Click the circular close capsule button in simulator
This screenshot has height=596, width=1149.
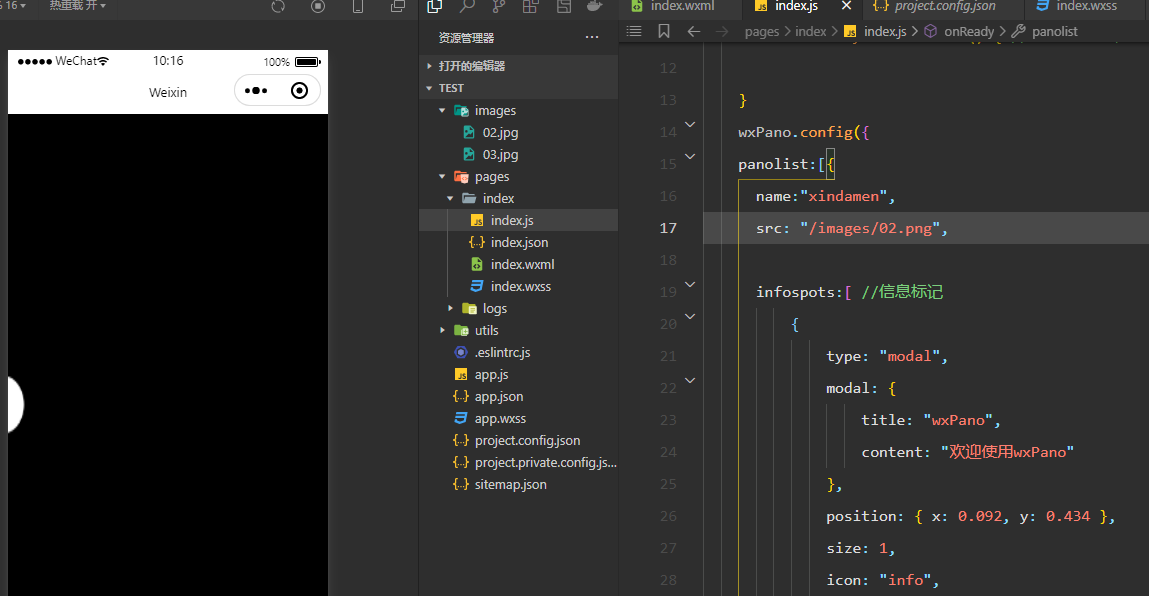(299, 91)
